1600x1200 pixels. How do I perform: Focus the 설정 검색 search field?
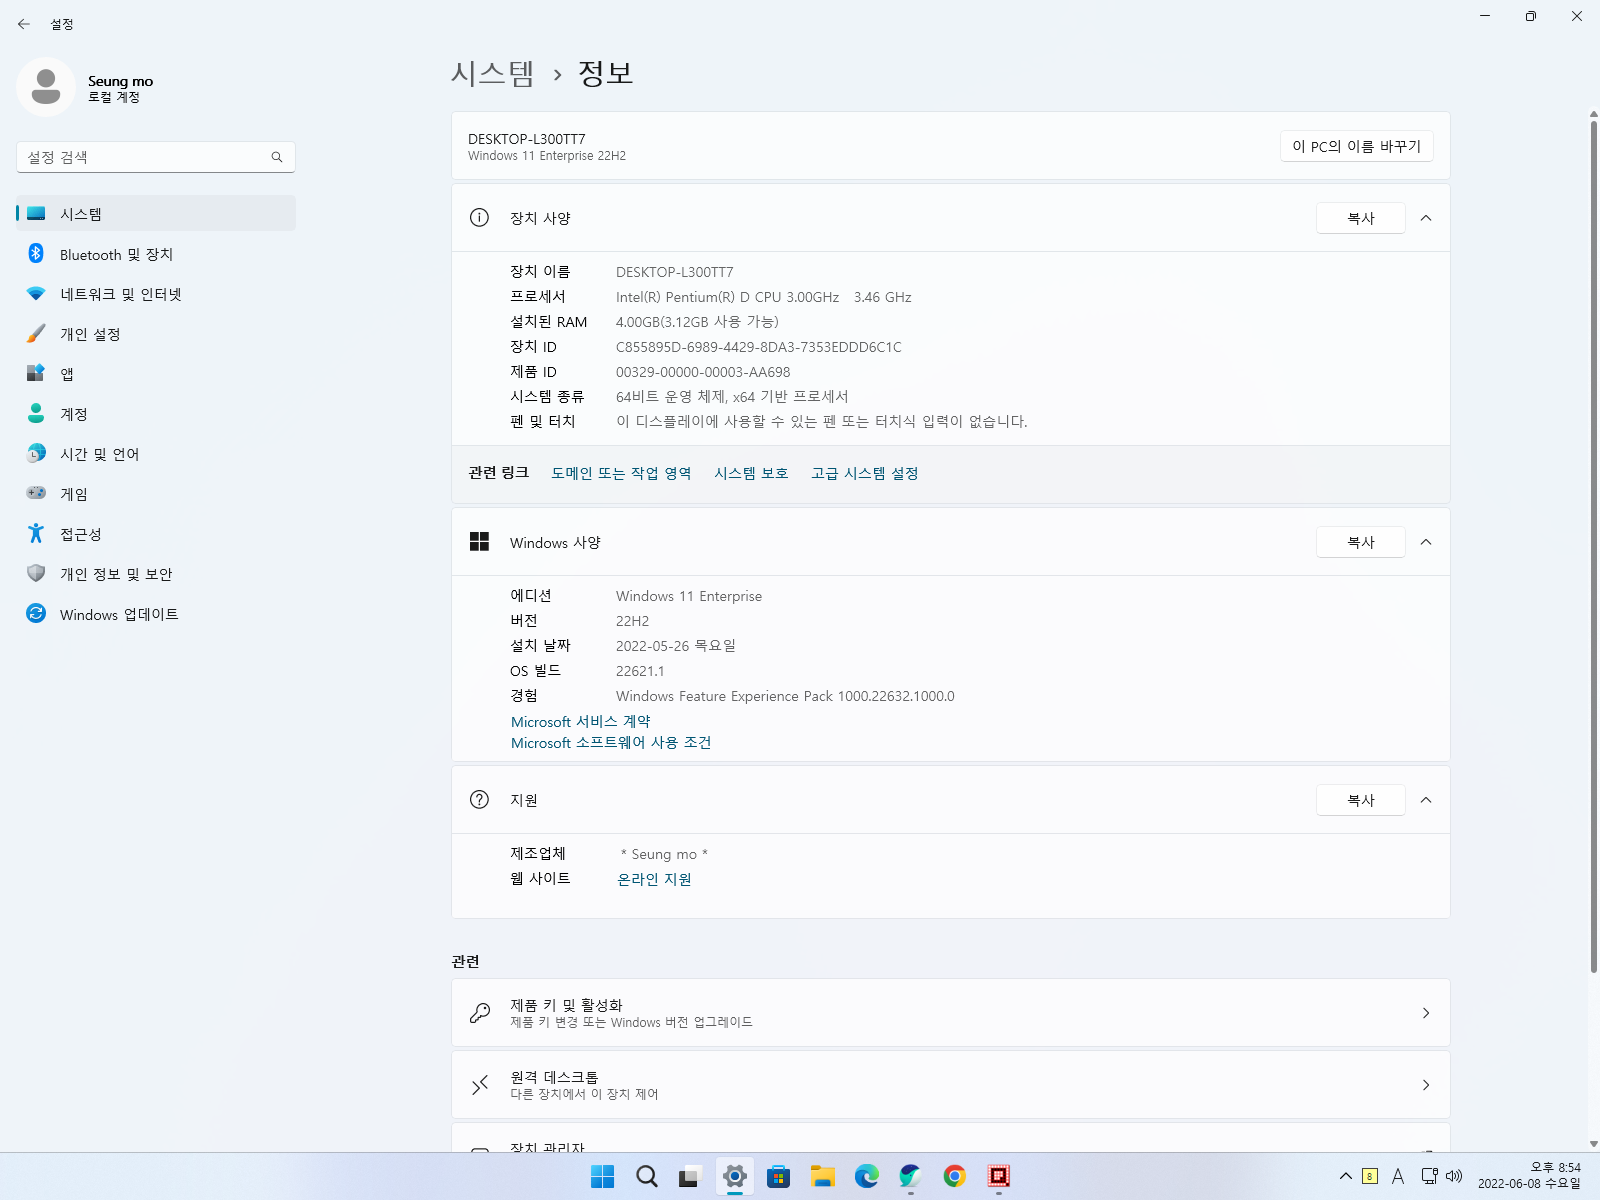pos(156,157)
